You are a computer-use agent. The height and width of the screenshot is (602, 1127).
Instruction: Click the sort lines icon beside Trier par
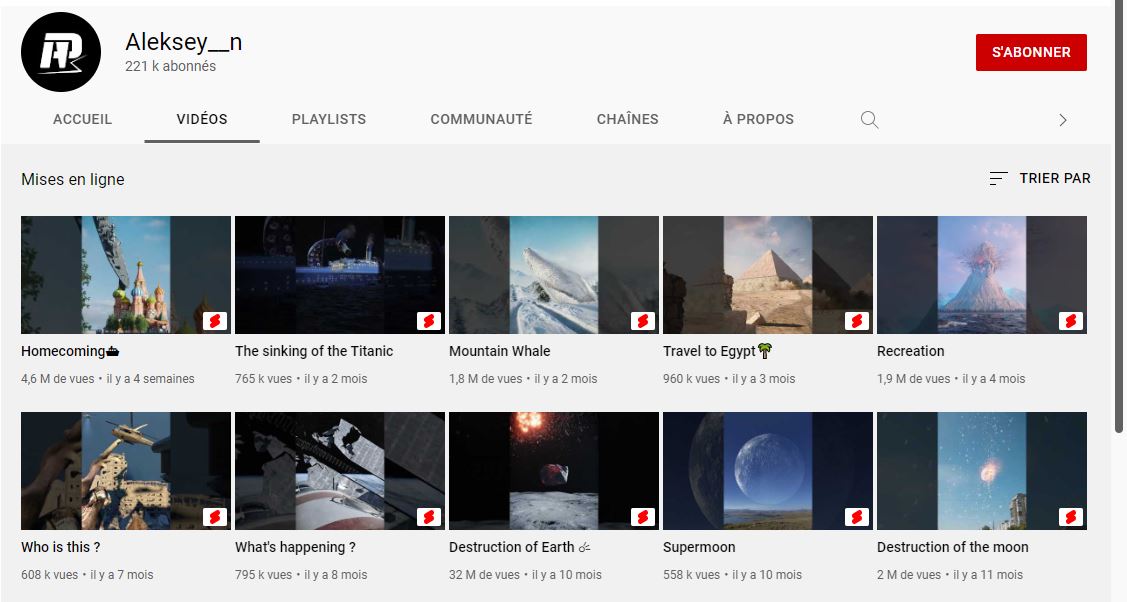998,179
